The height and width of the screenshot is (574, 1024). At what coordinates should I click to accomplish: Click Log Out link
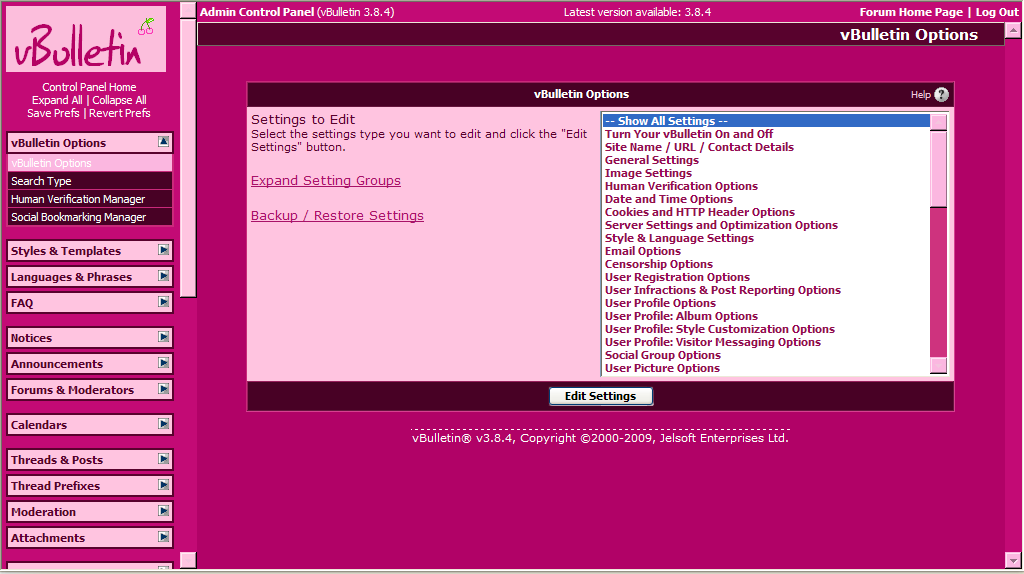[997, 12]
